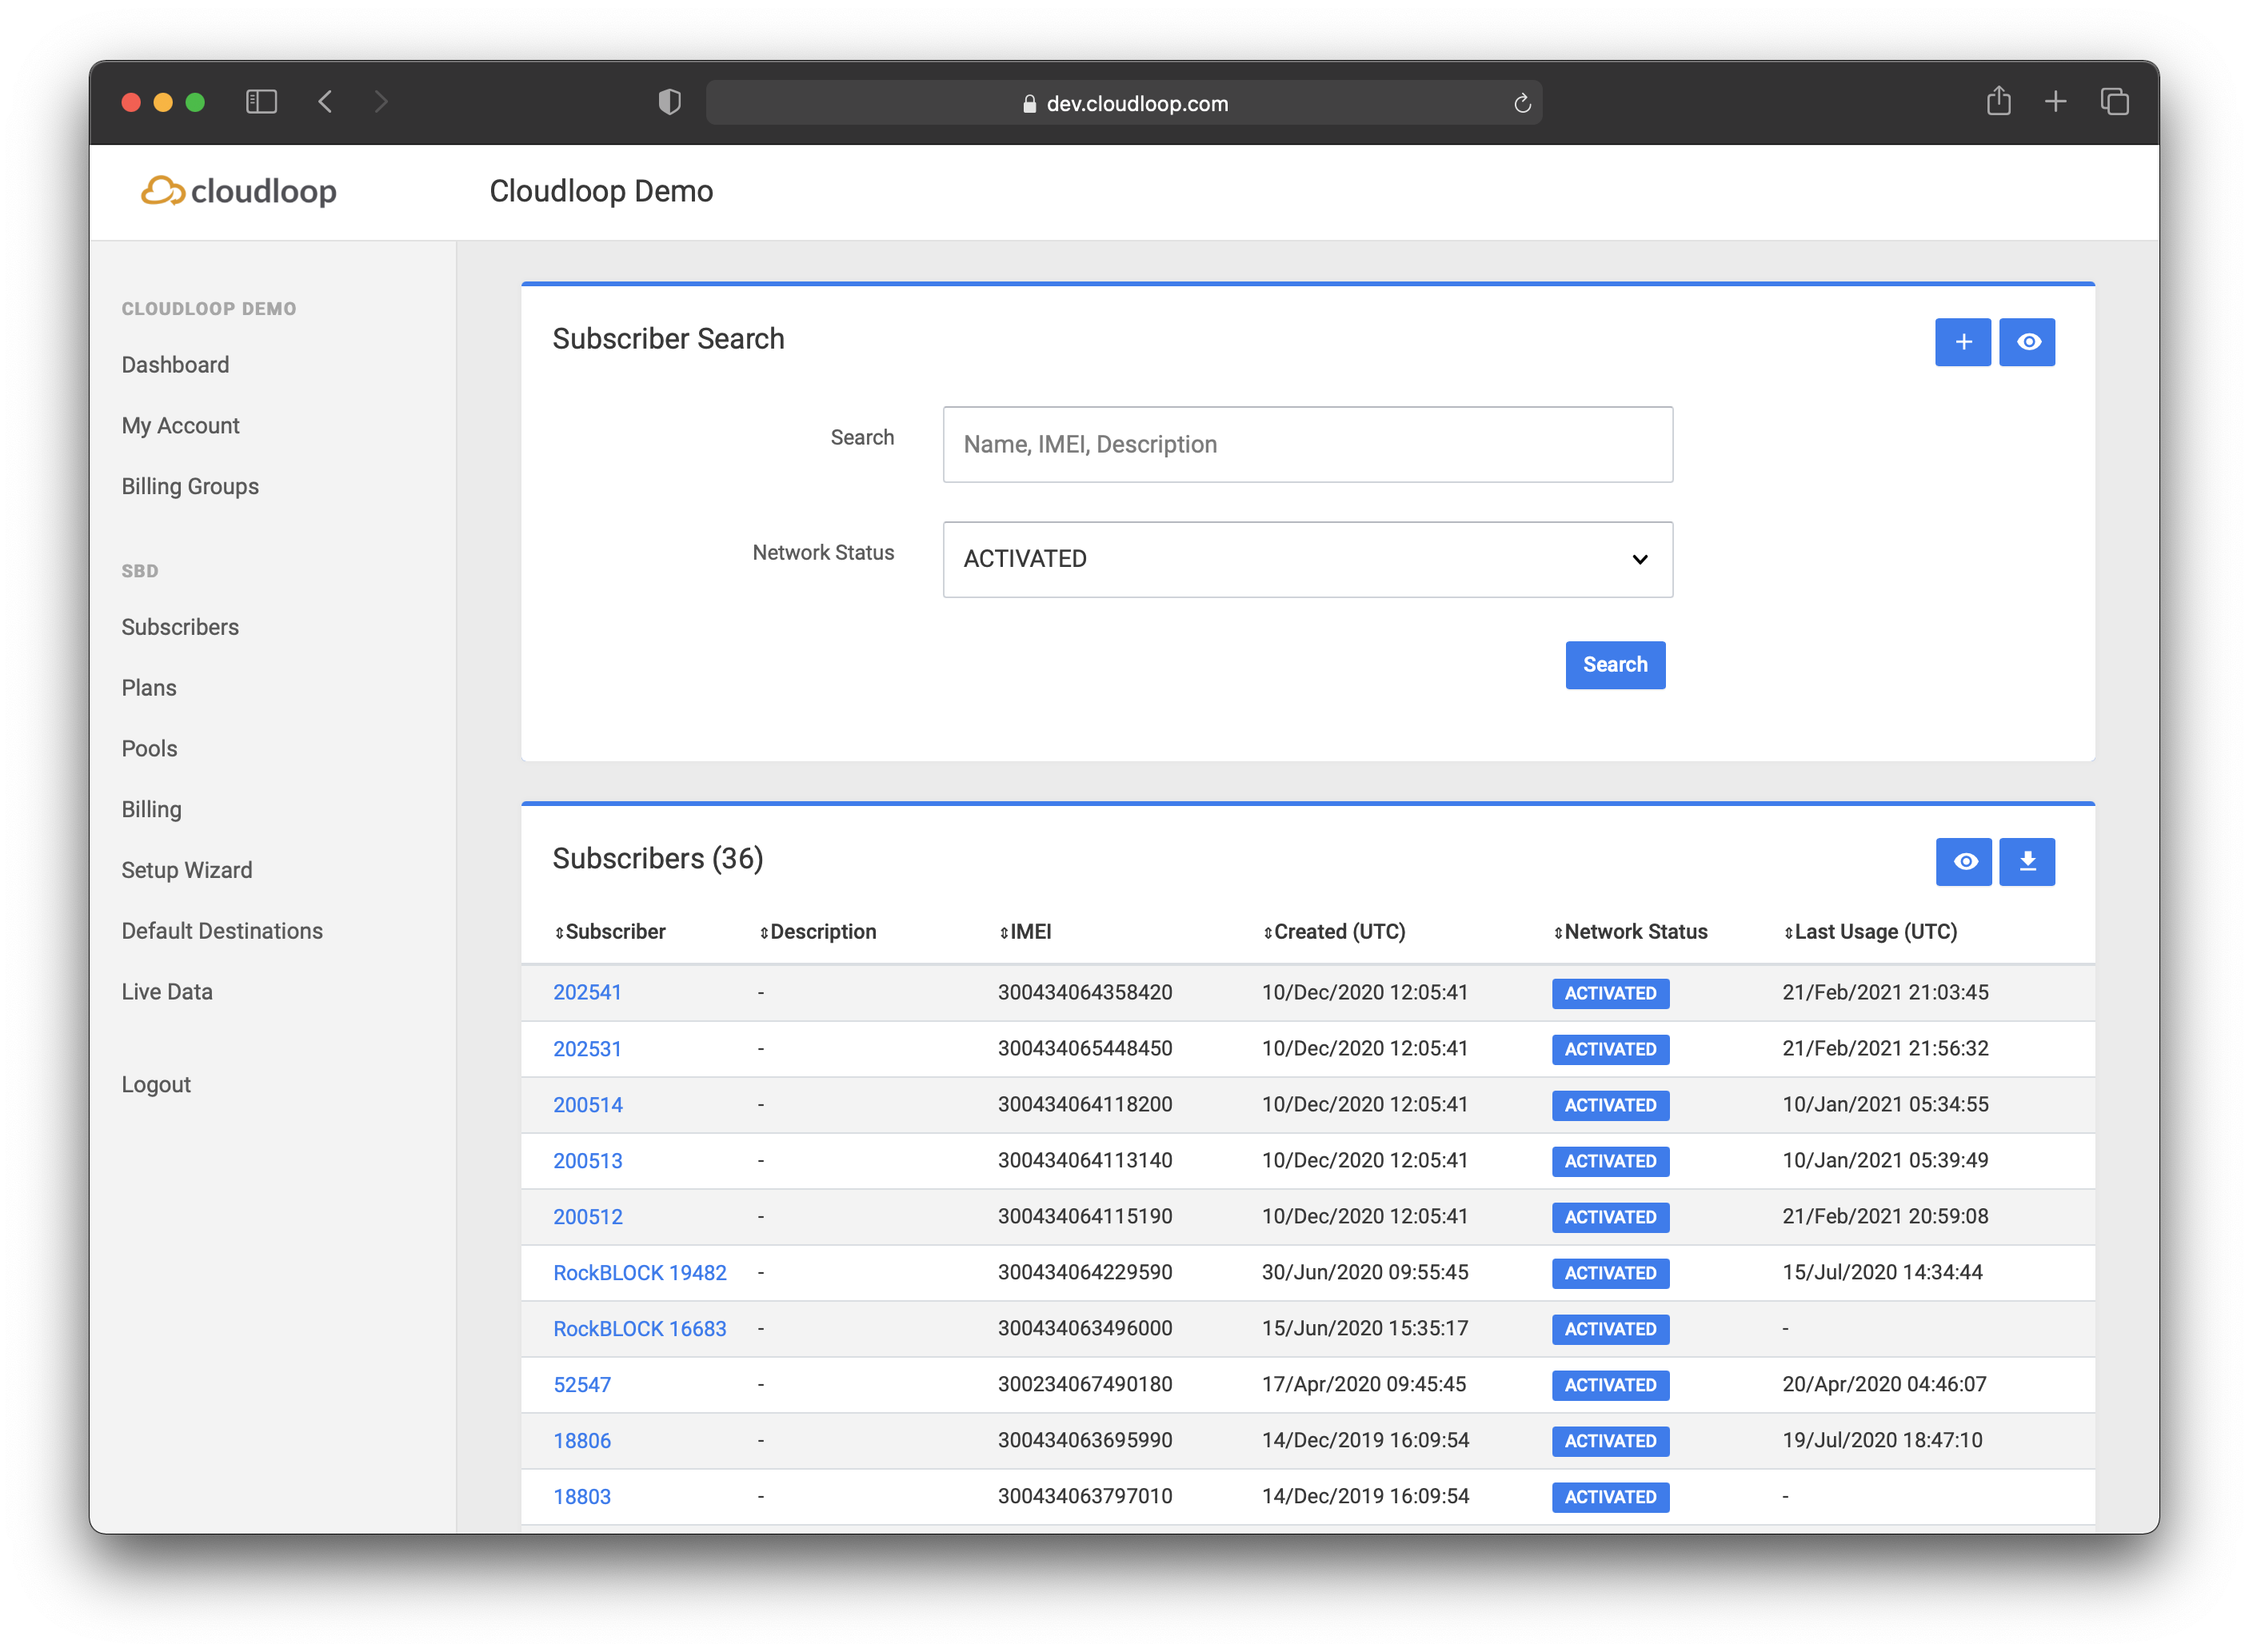Open subscriber RockBLOCK 16683 link

(x=640, y=1329)
